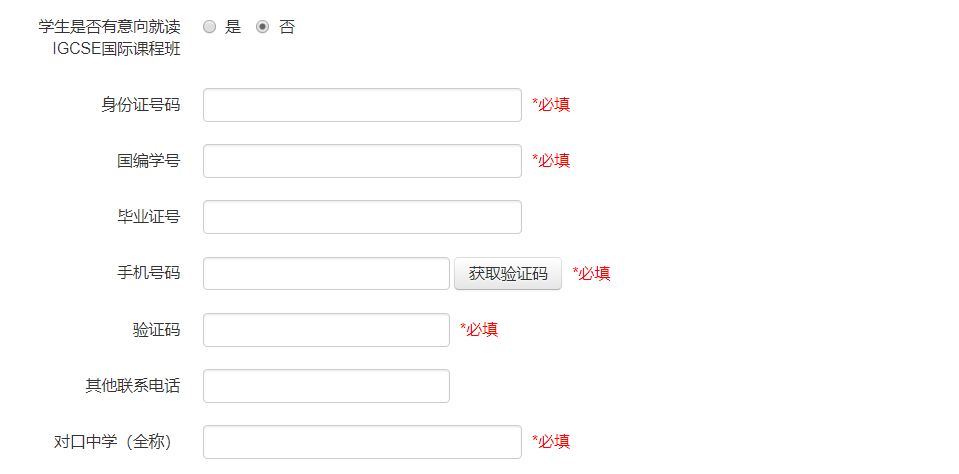Screen dimensions: 959x474
Task: Click the 毕业证号 label text
Action: coord(148,217)
